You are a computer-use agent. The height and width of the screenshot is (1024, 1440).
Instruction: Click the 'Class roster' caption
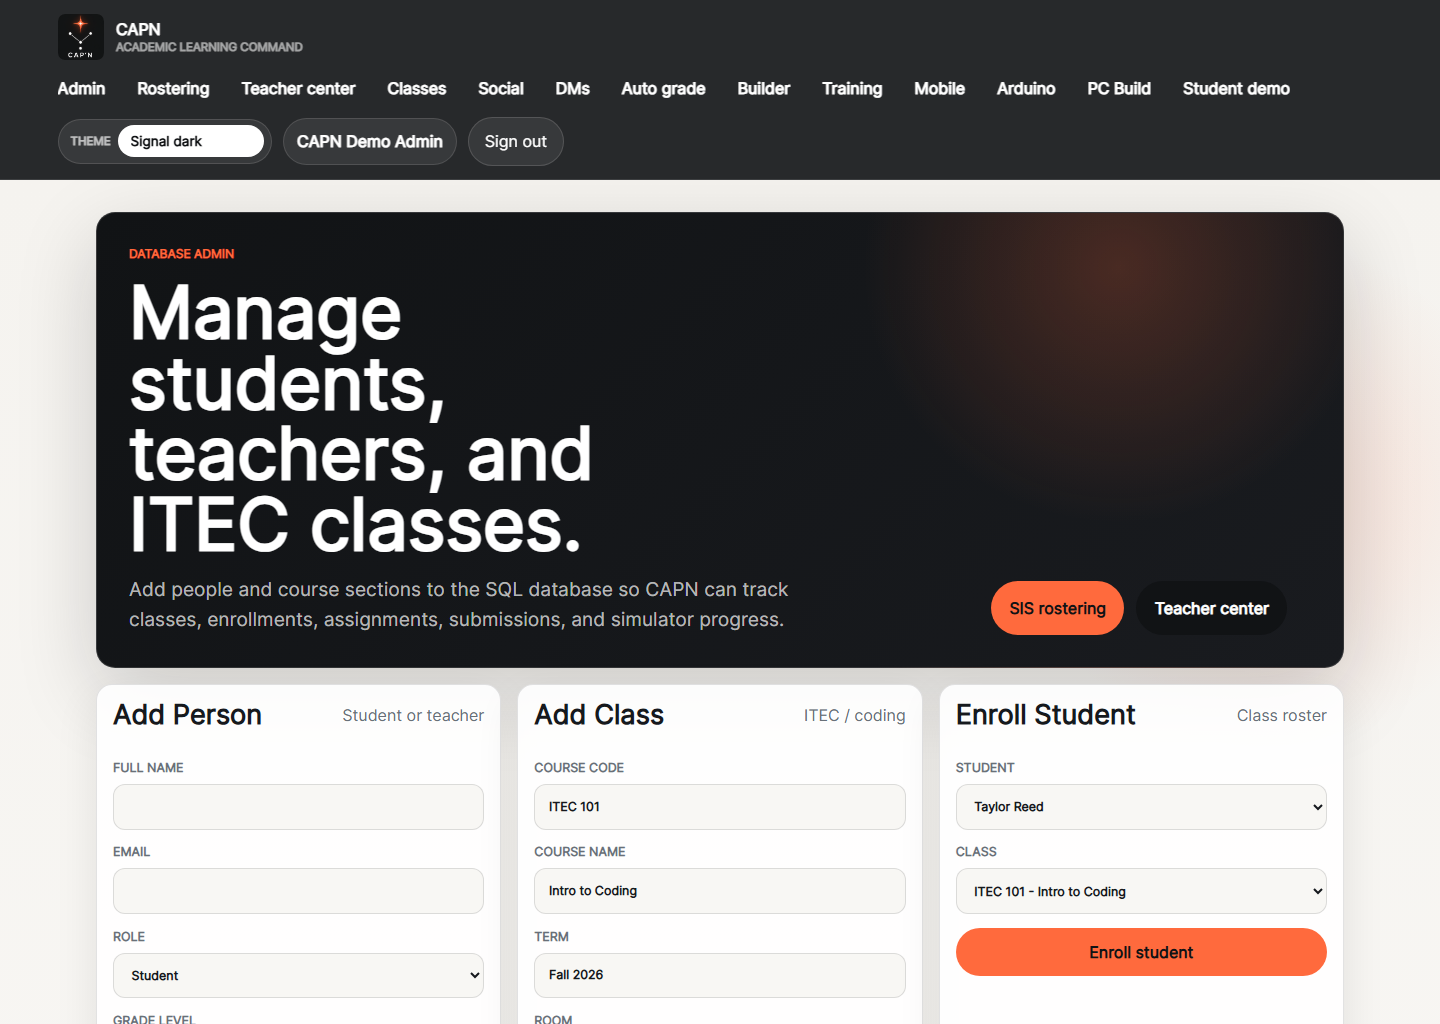click(x=1282, y=716)
